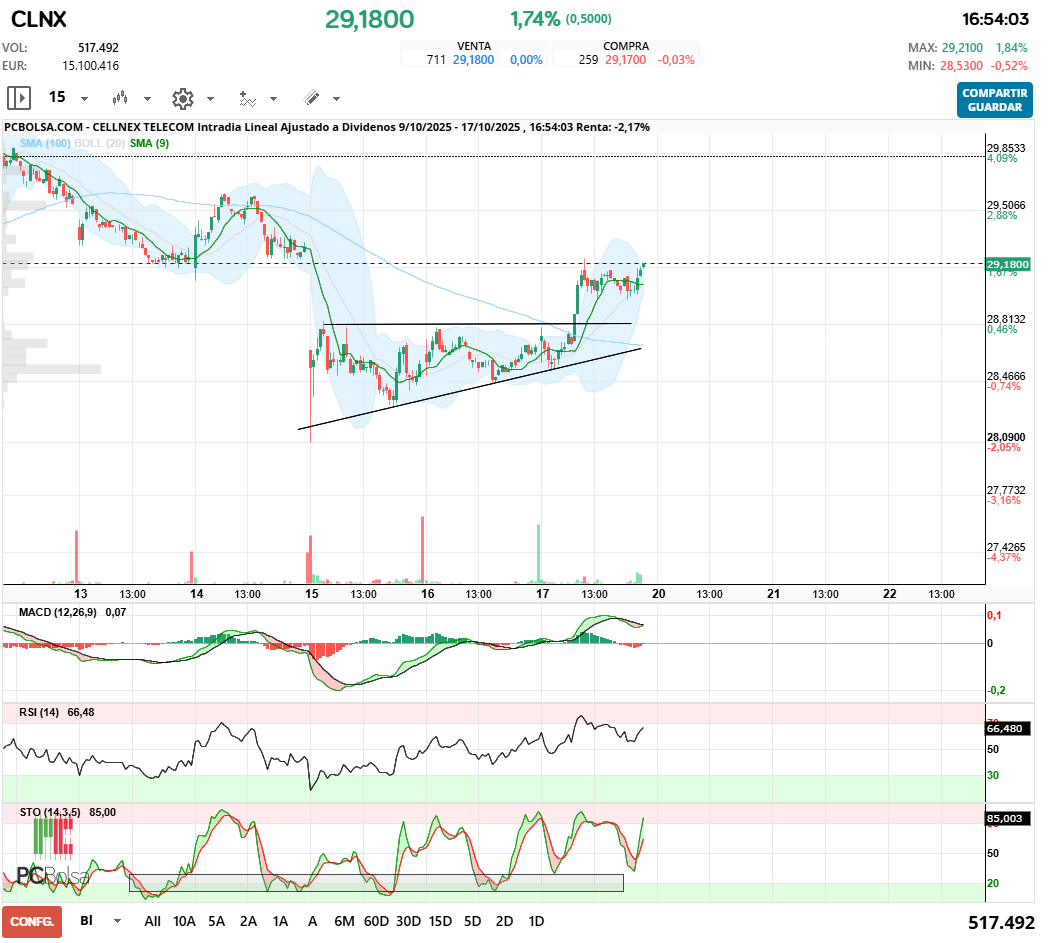Click the MACD (12,26,9) indicator label
The height and width of the screenshot is (943, 1048).
59,611
